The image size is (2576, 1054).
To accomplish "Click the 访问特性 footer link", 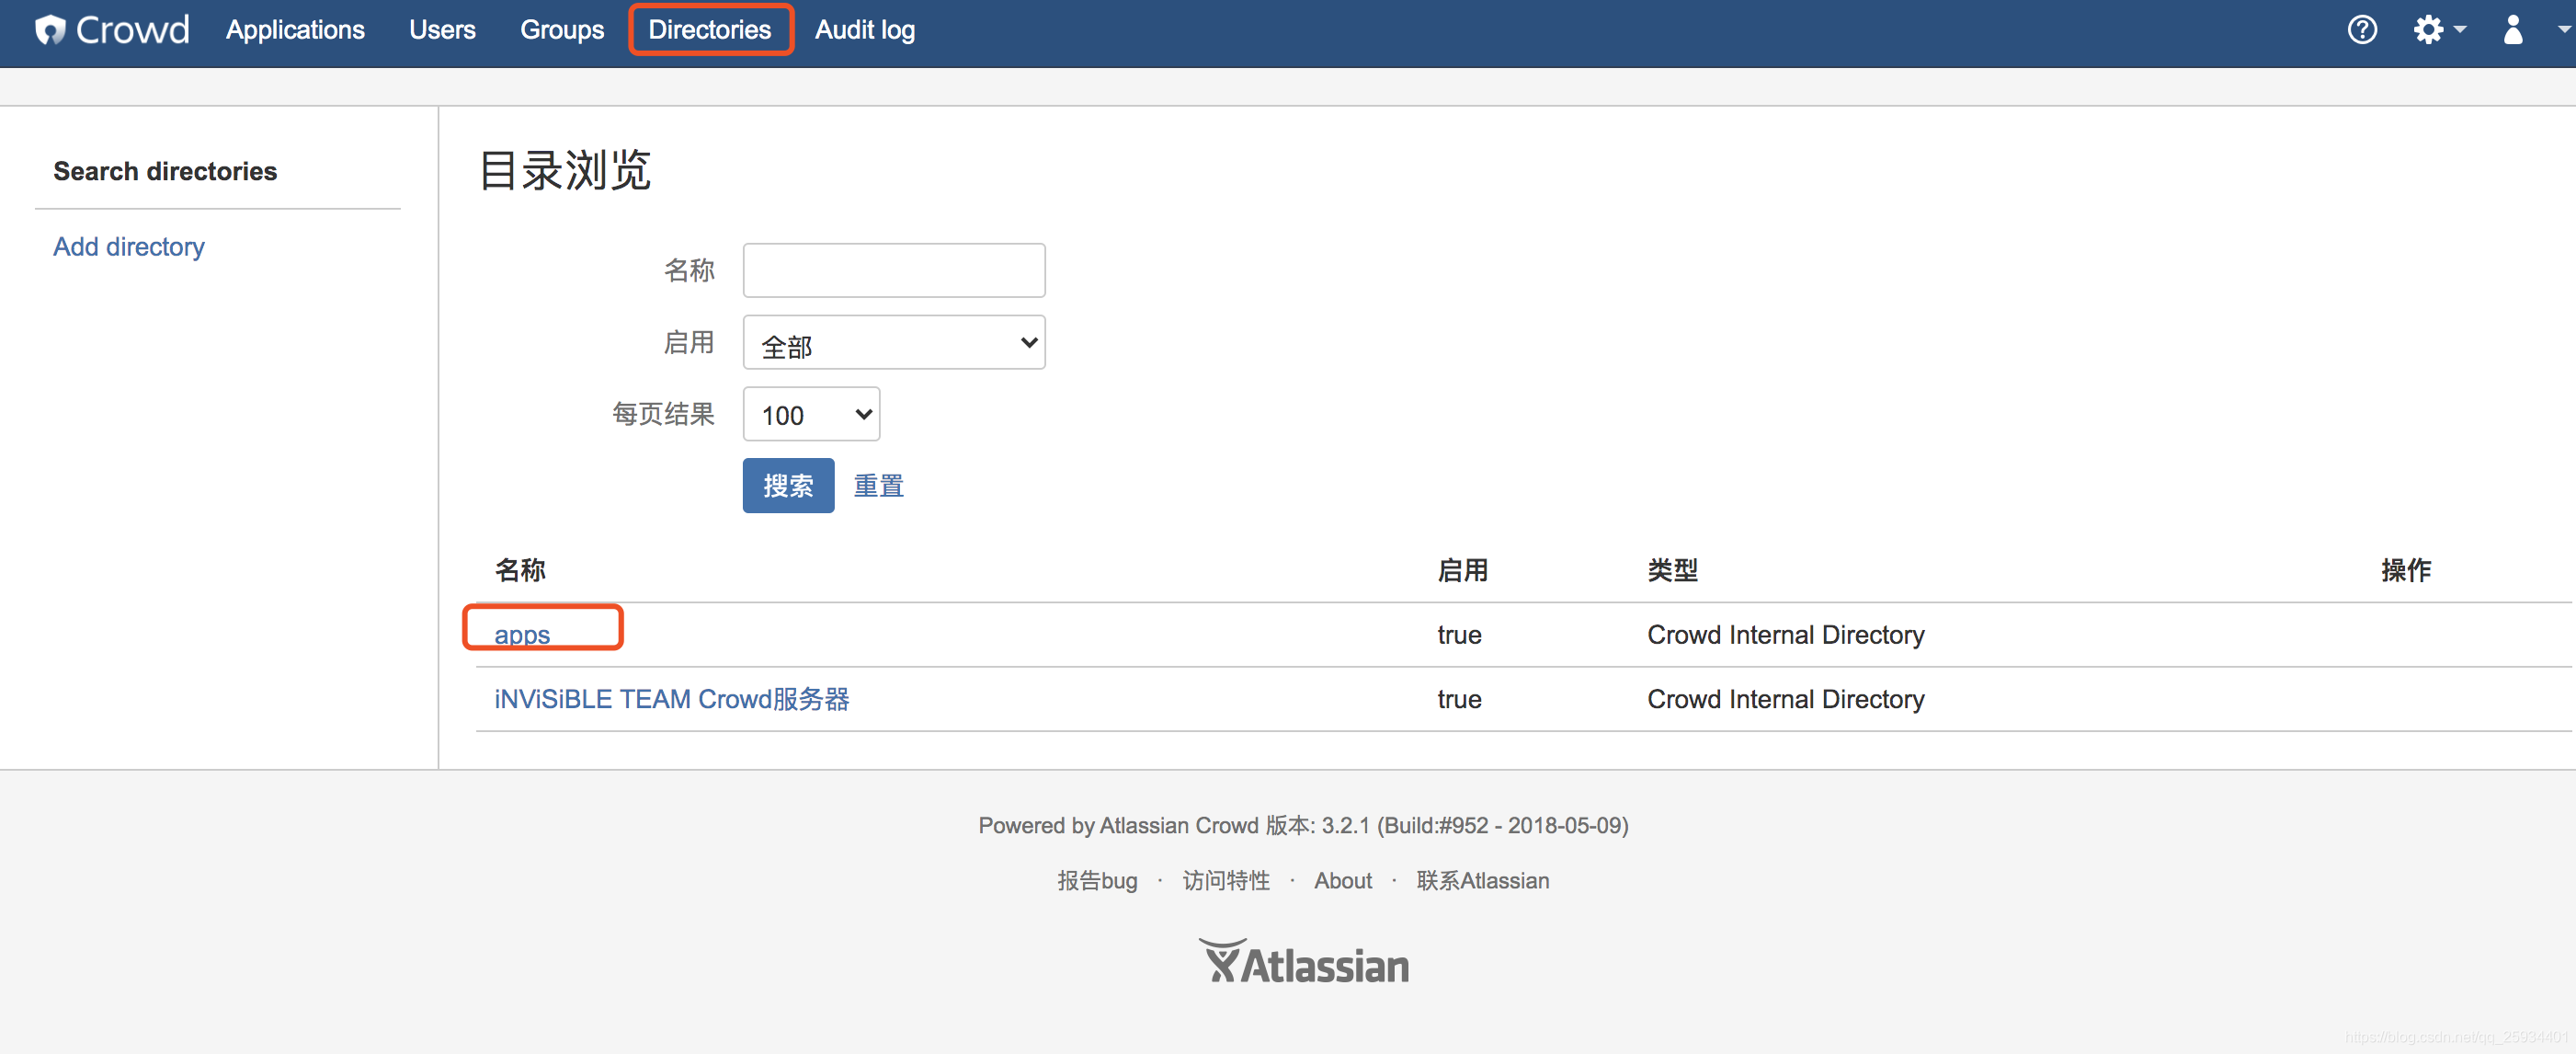I will click(1226, 880).
